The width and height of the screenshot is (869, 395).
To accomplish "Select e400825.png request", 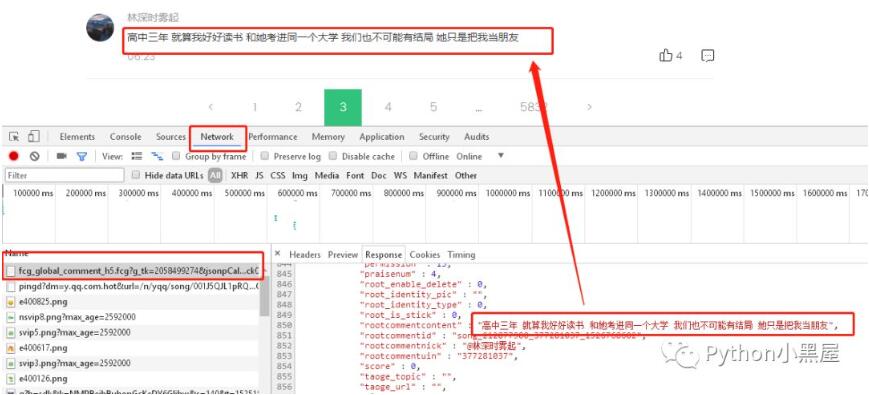I will point(132,302).
